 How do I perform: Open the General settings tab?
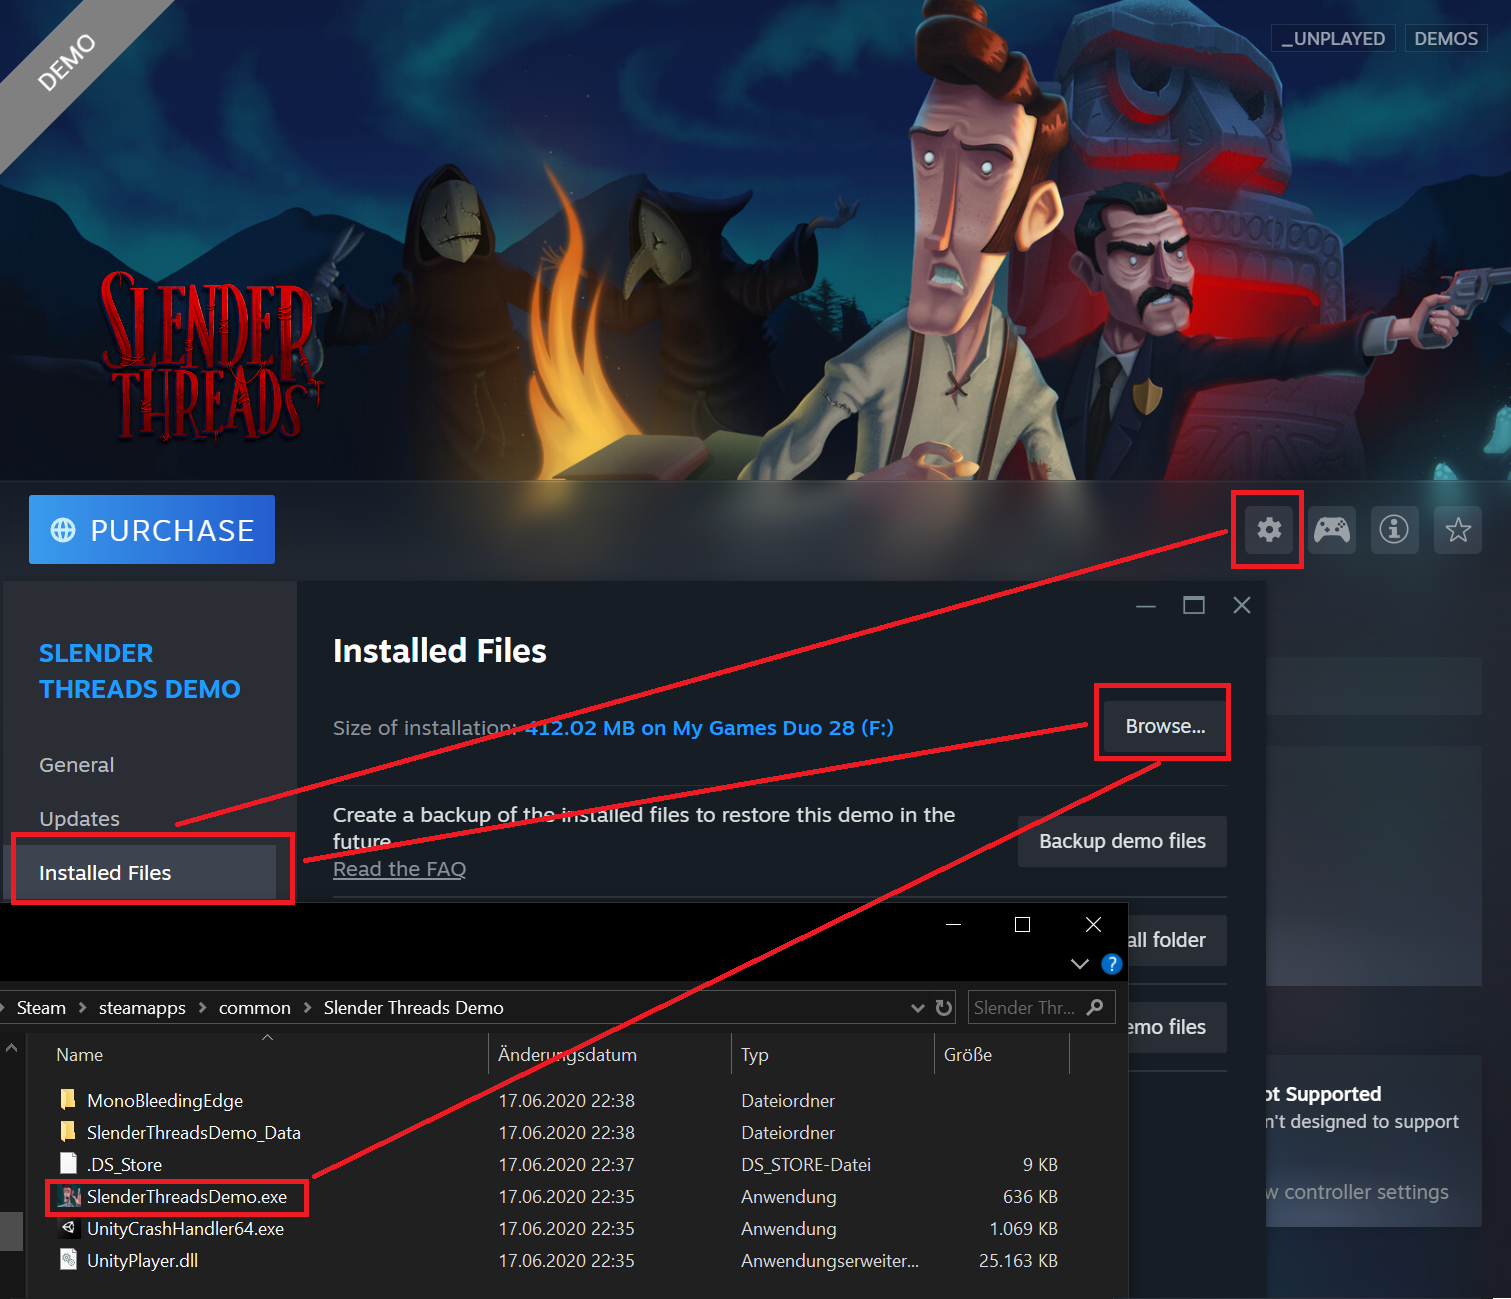coord(77,765)
